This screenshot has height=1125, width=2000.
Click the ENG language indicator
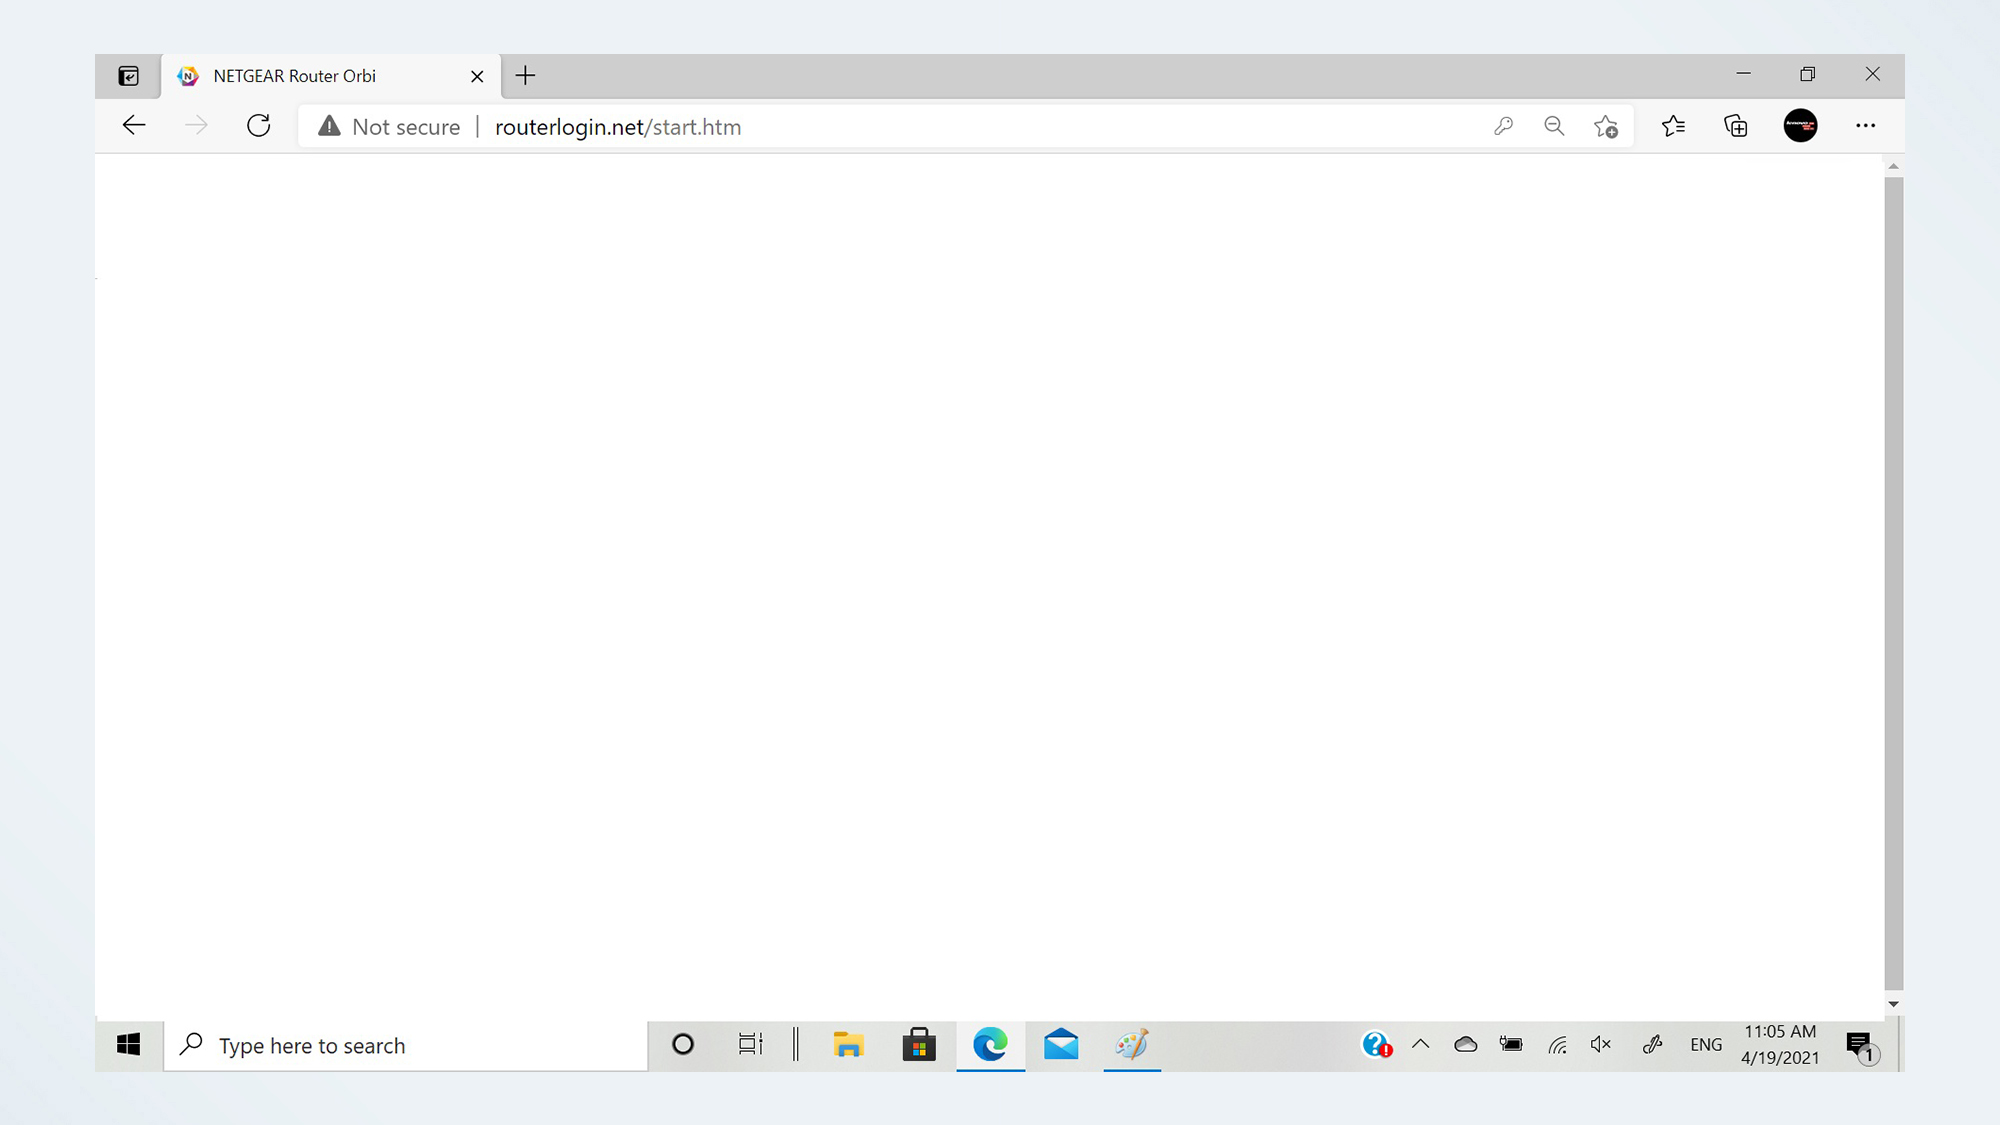tap(1706, 1045)
